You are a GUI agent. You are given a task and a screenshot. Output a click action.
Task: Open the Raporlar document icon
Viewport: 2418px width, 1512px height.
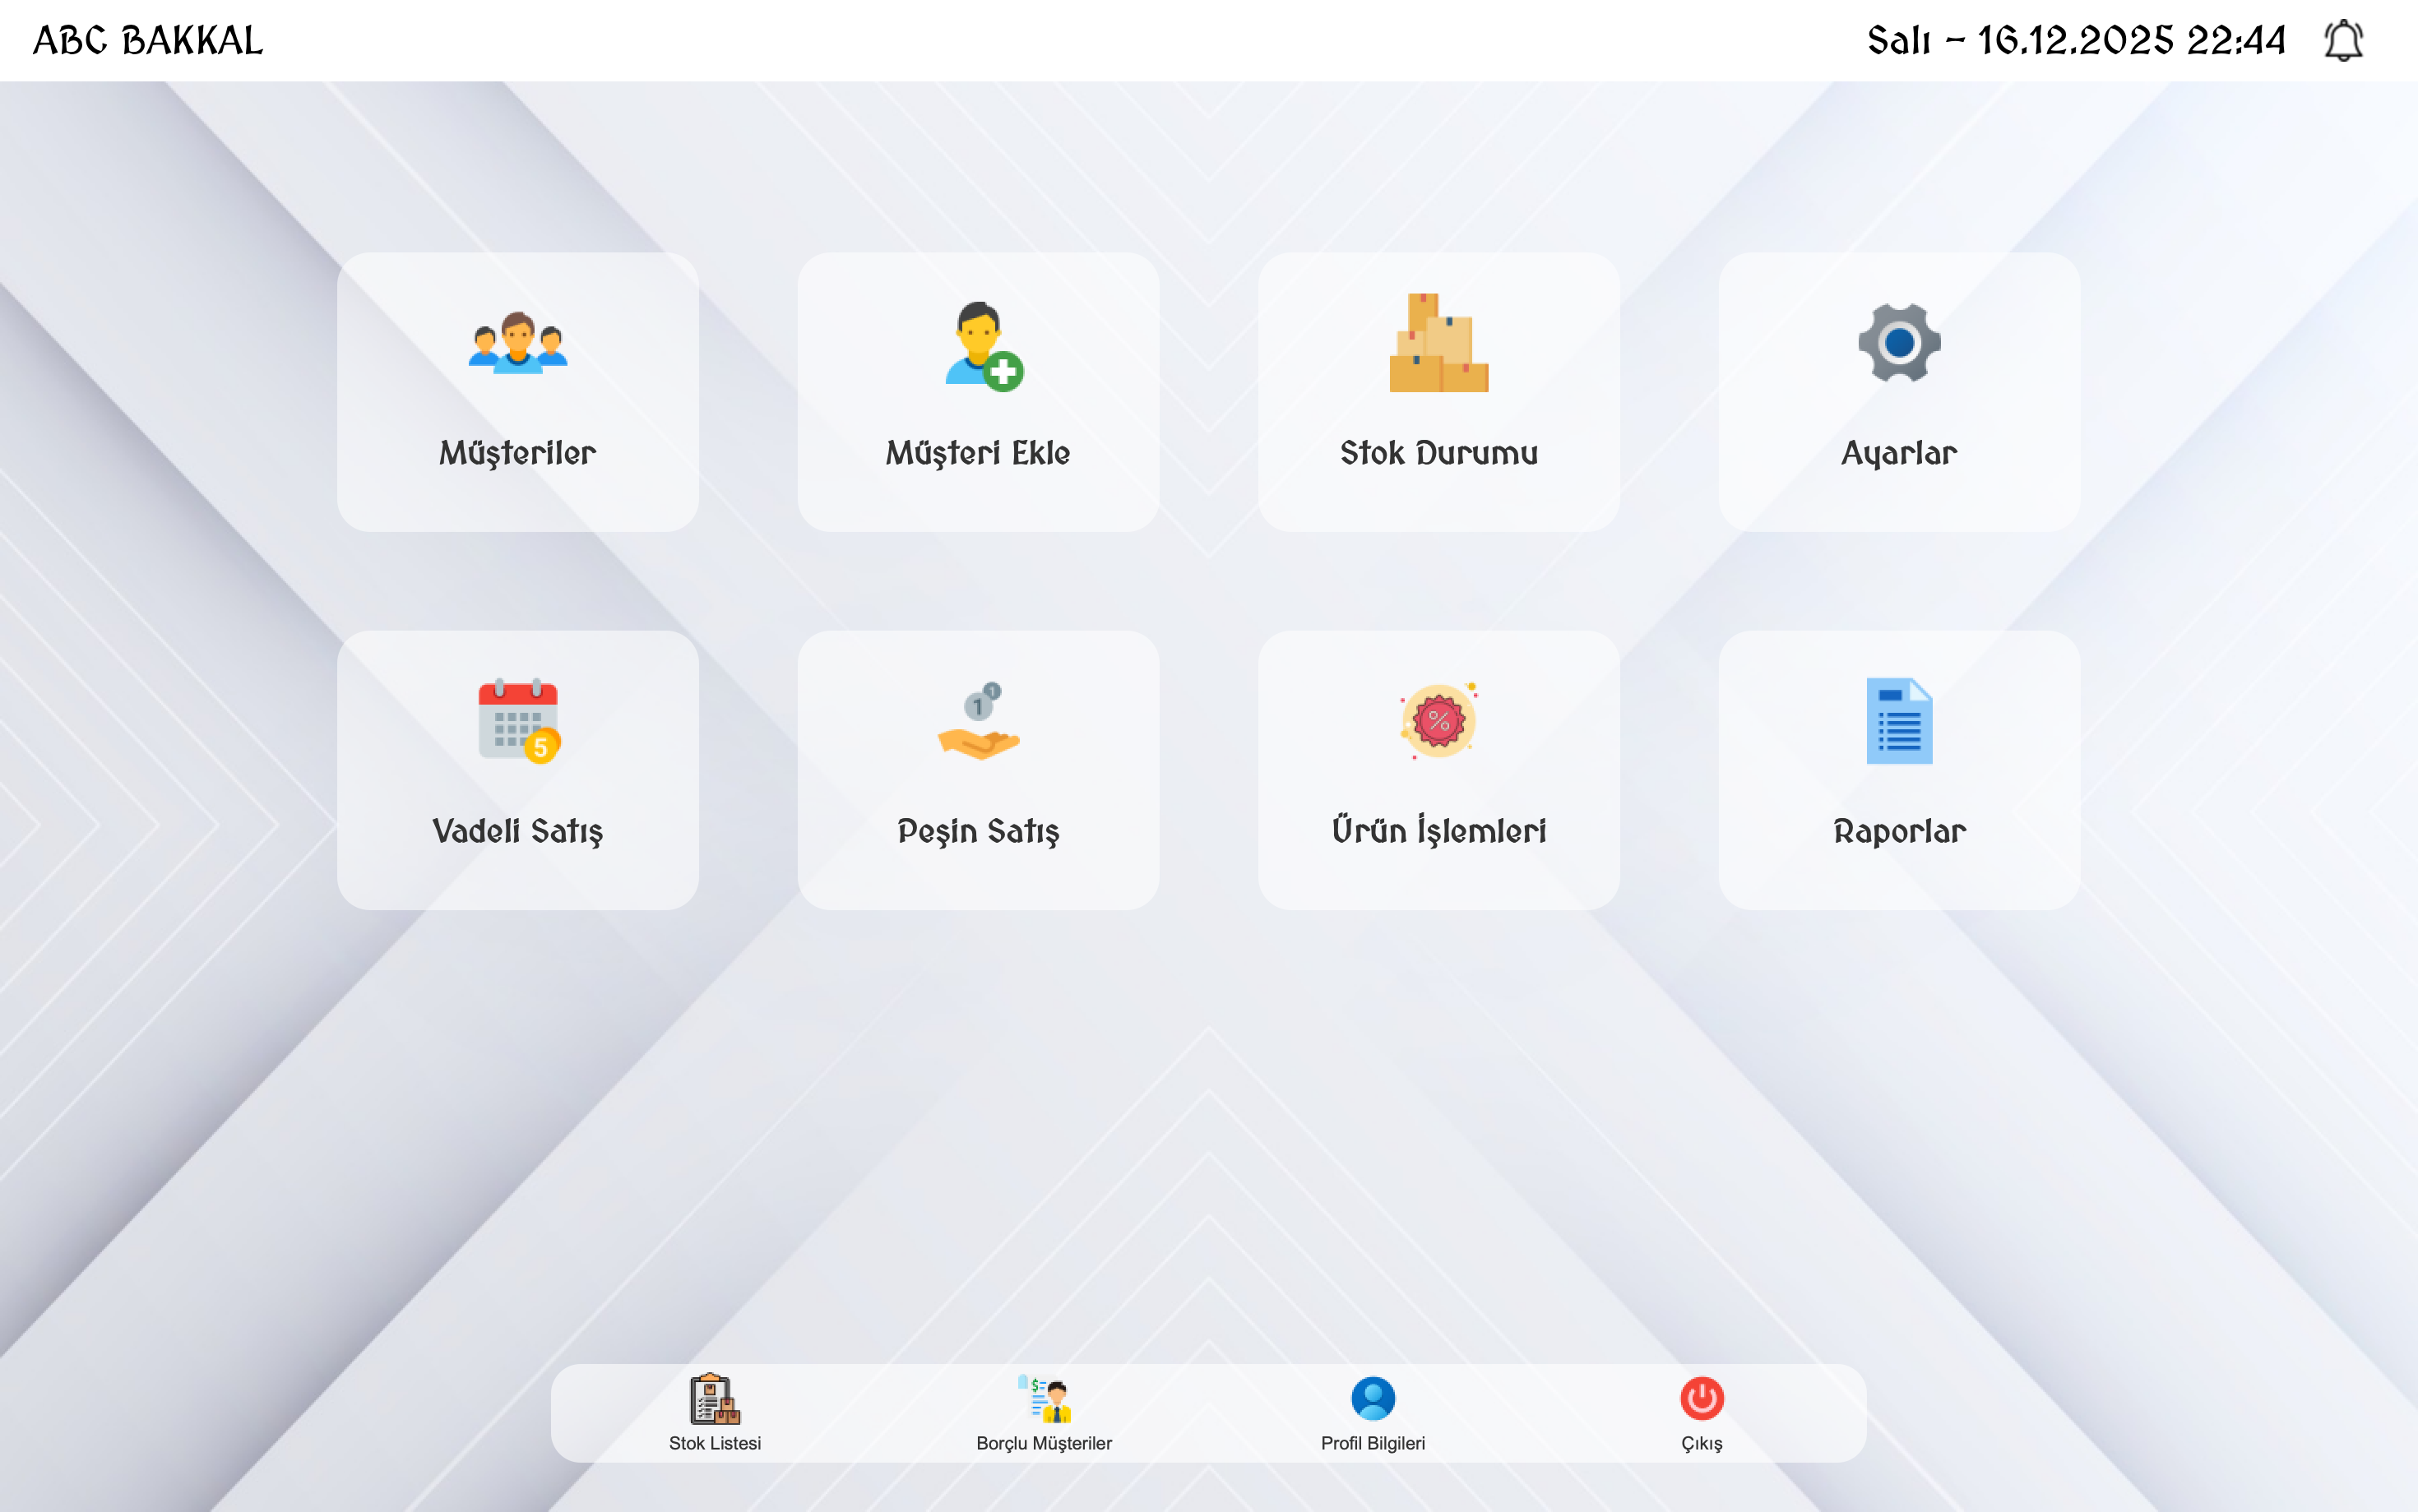coord(1899,721)
